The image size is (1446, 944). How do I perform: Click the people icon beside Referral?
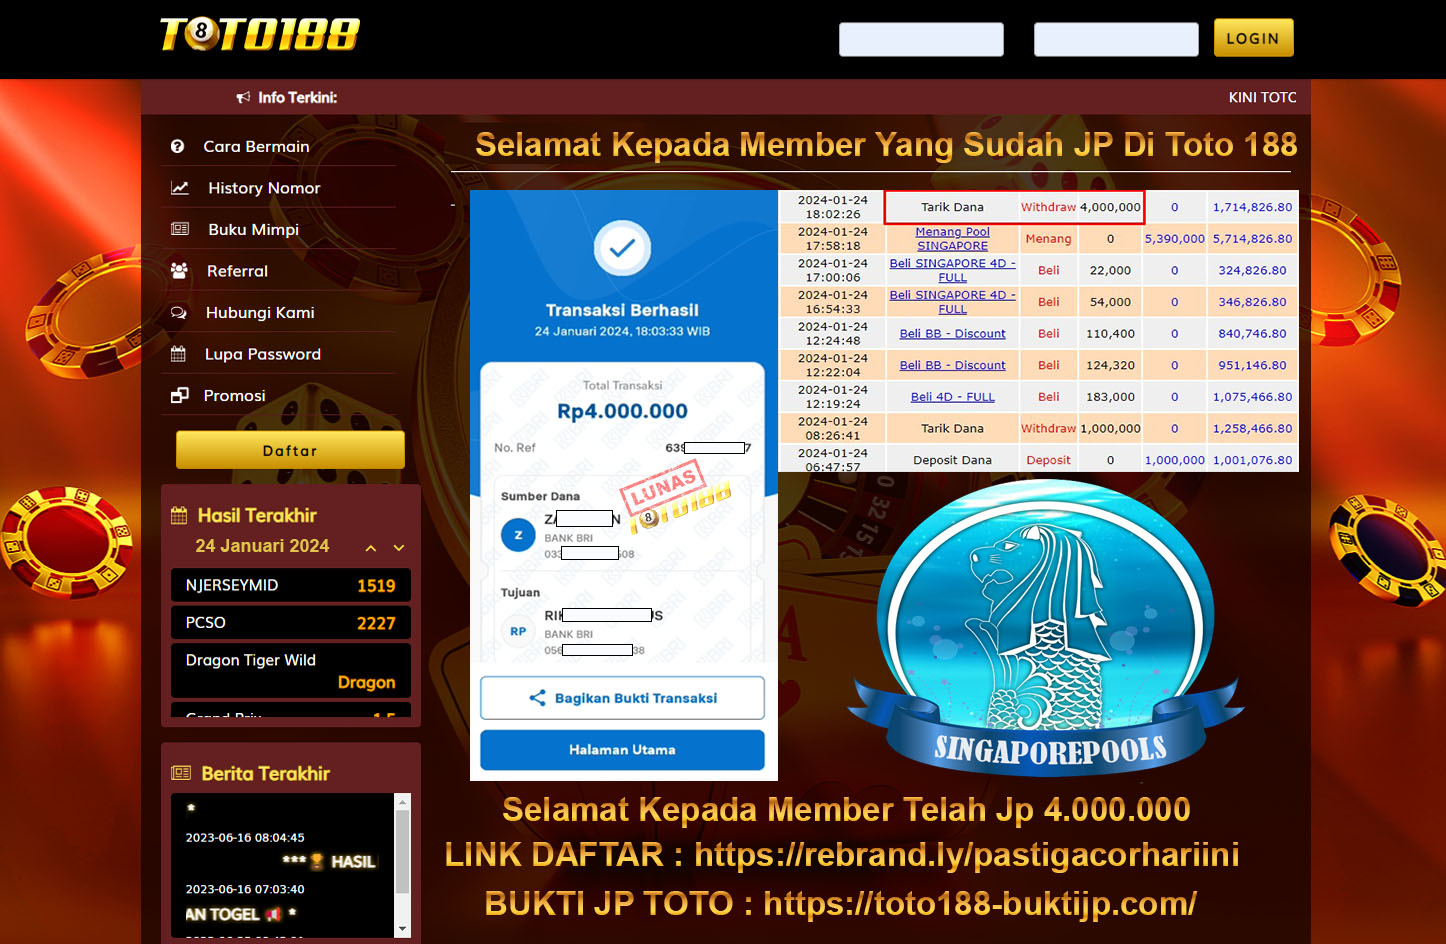coord(179,270)
